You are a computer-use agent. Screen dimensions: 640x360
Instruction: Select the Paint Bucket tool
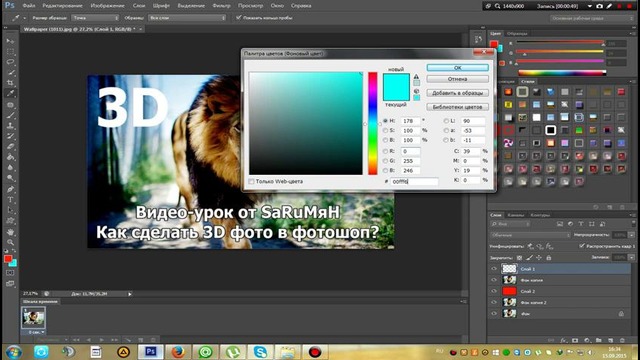[10, 157]
